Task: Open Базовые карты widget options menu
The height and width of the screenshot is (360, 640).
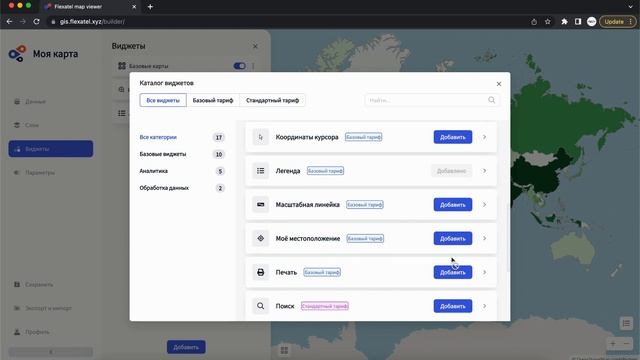Action: (x=253, y=66)
